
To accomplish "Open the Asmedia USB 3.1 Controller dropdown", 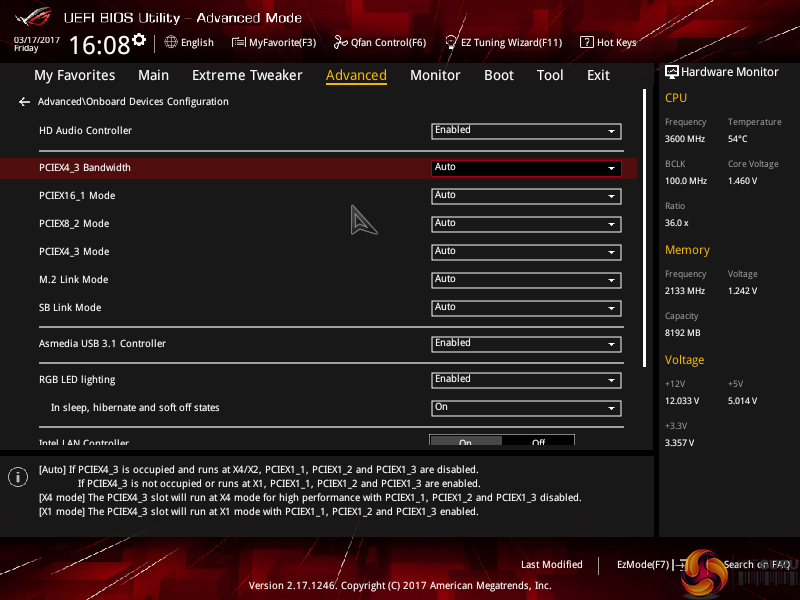I will (x=526, y=344).
